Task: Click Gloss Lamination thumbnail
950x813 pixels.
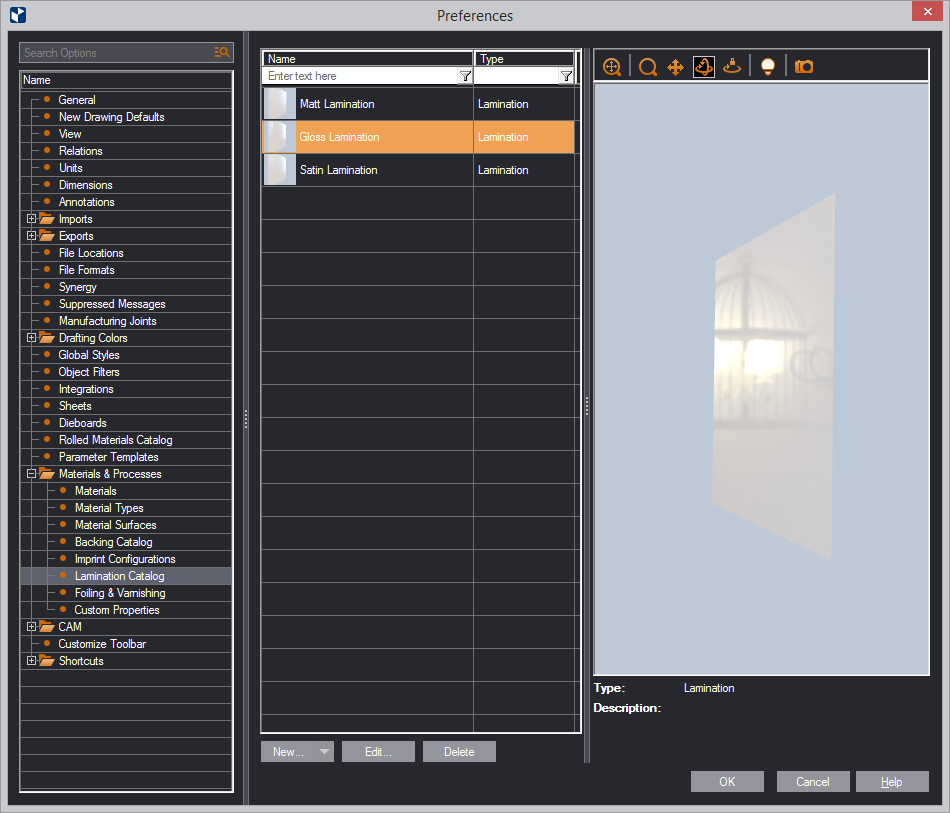Action: 280,137
